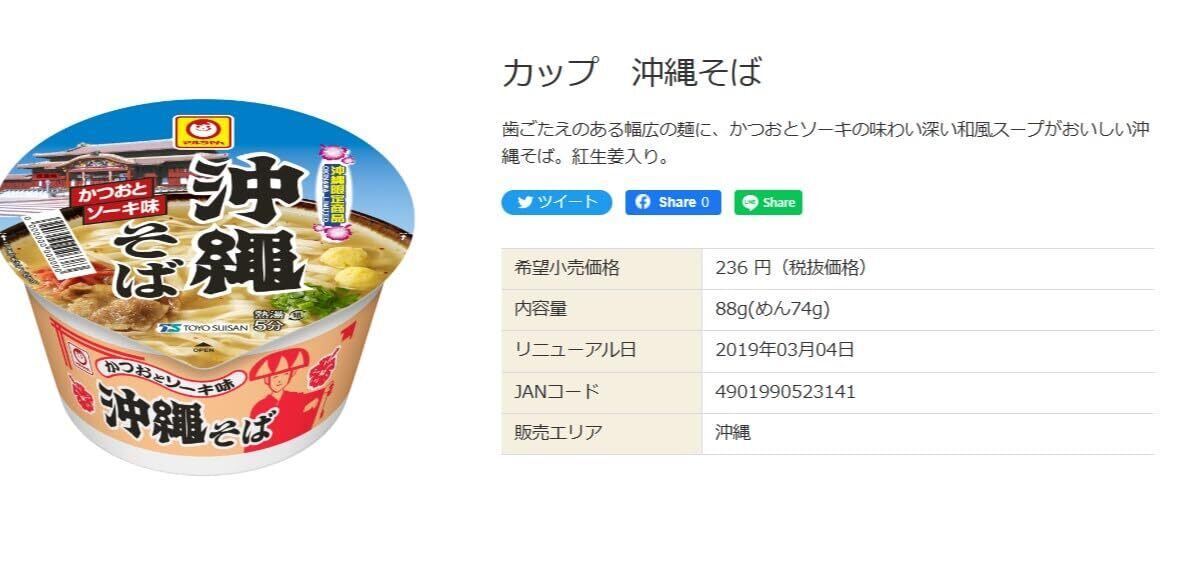Click the 販売エリア value 沖縄
Screen dimensions: 1185x576
pos(732,433)
